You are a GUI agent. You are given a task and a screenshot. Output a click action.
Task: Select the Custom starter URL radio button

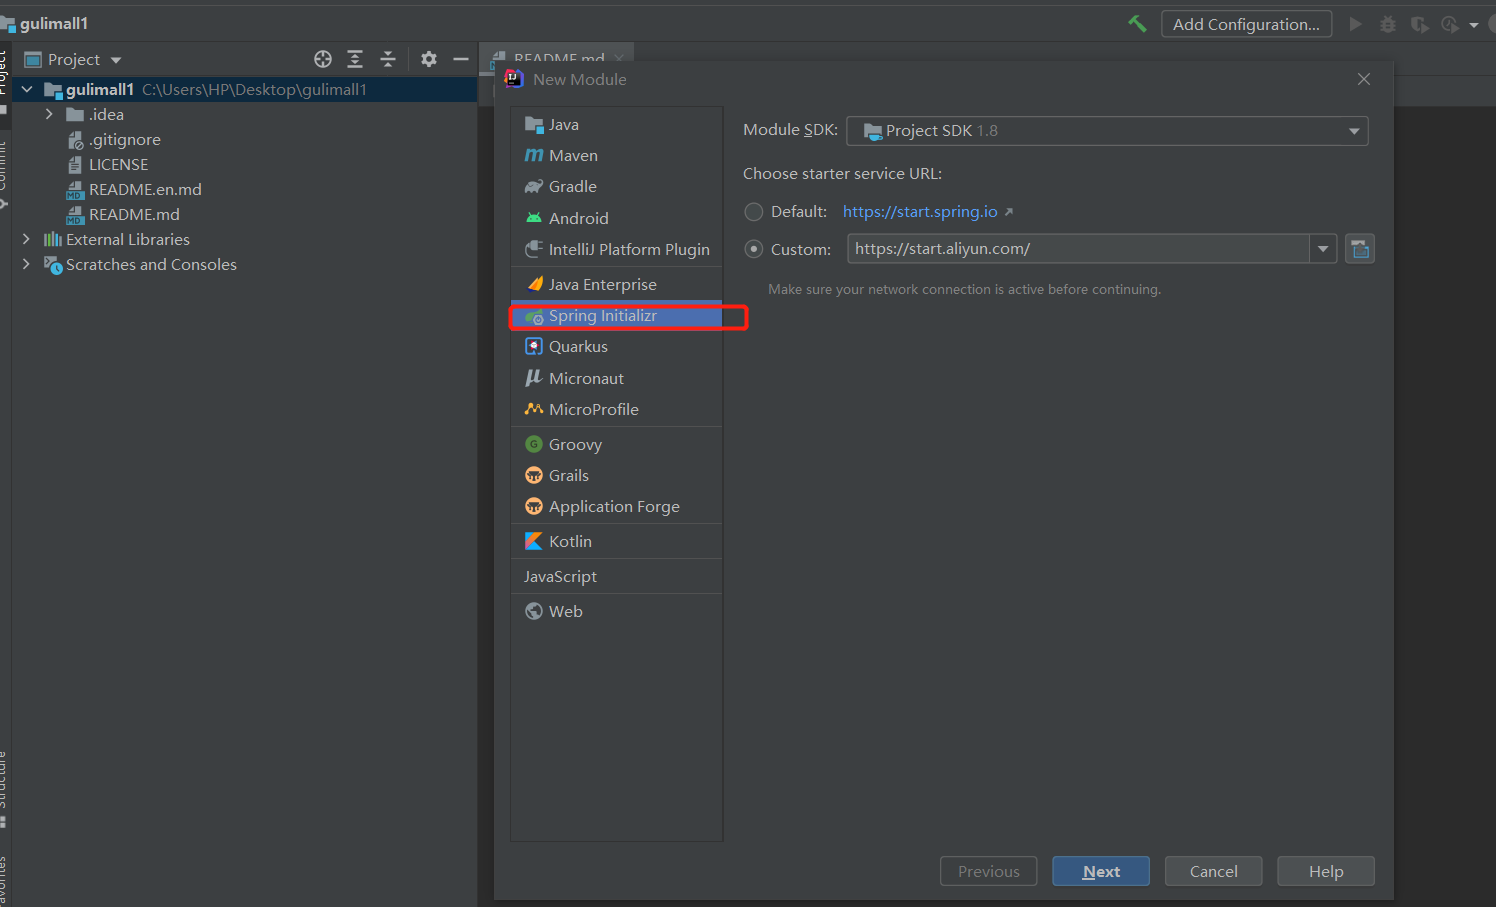coord(754,249)
